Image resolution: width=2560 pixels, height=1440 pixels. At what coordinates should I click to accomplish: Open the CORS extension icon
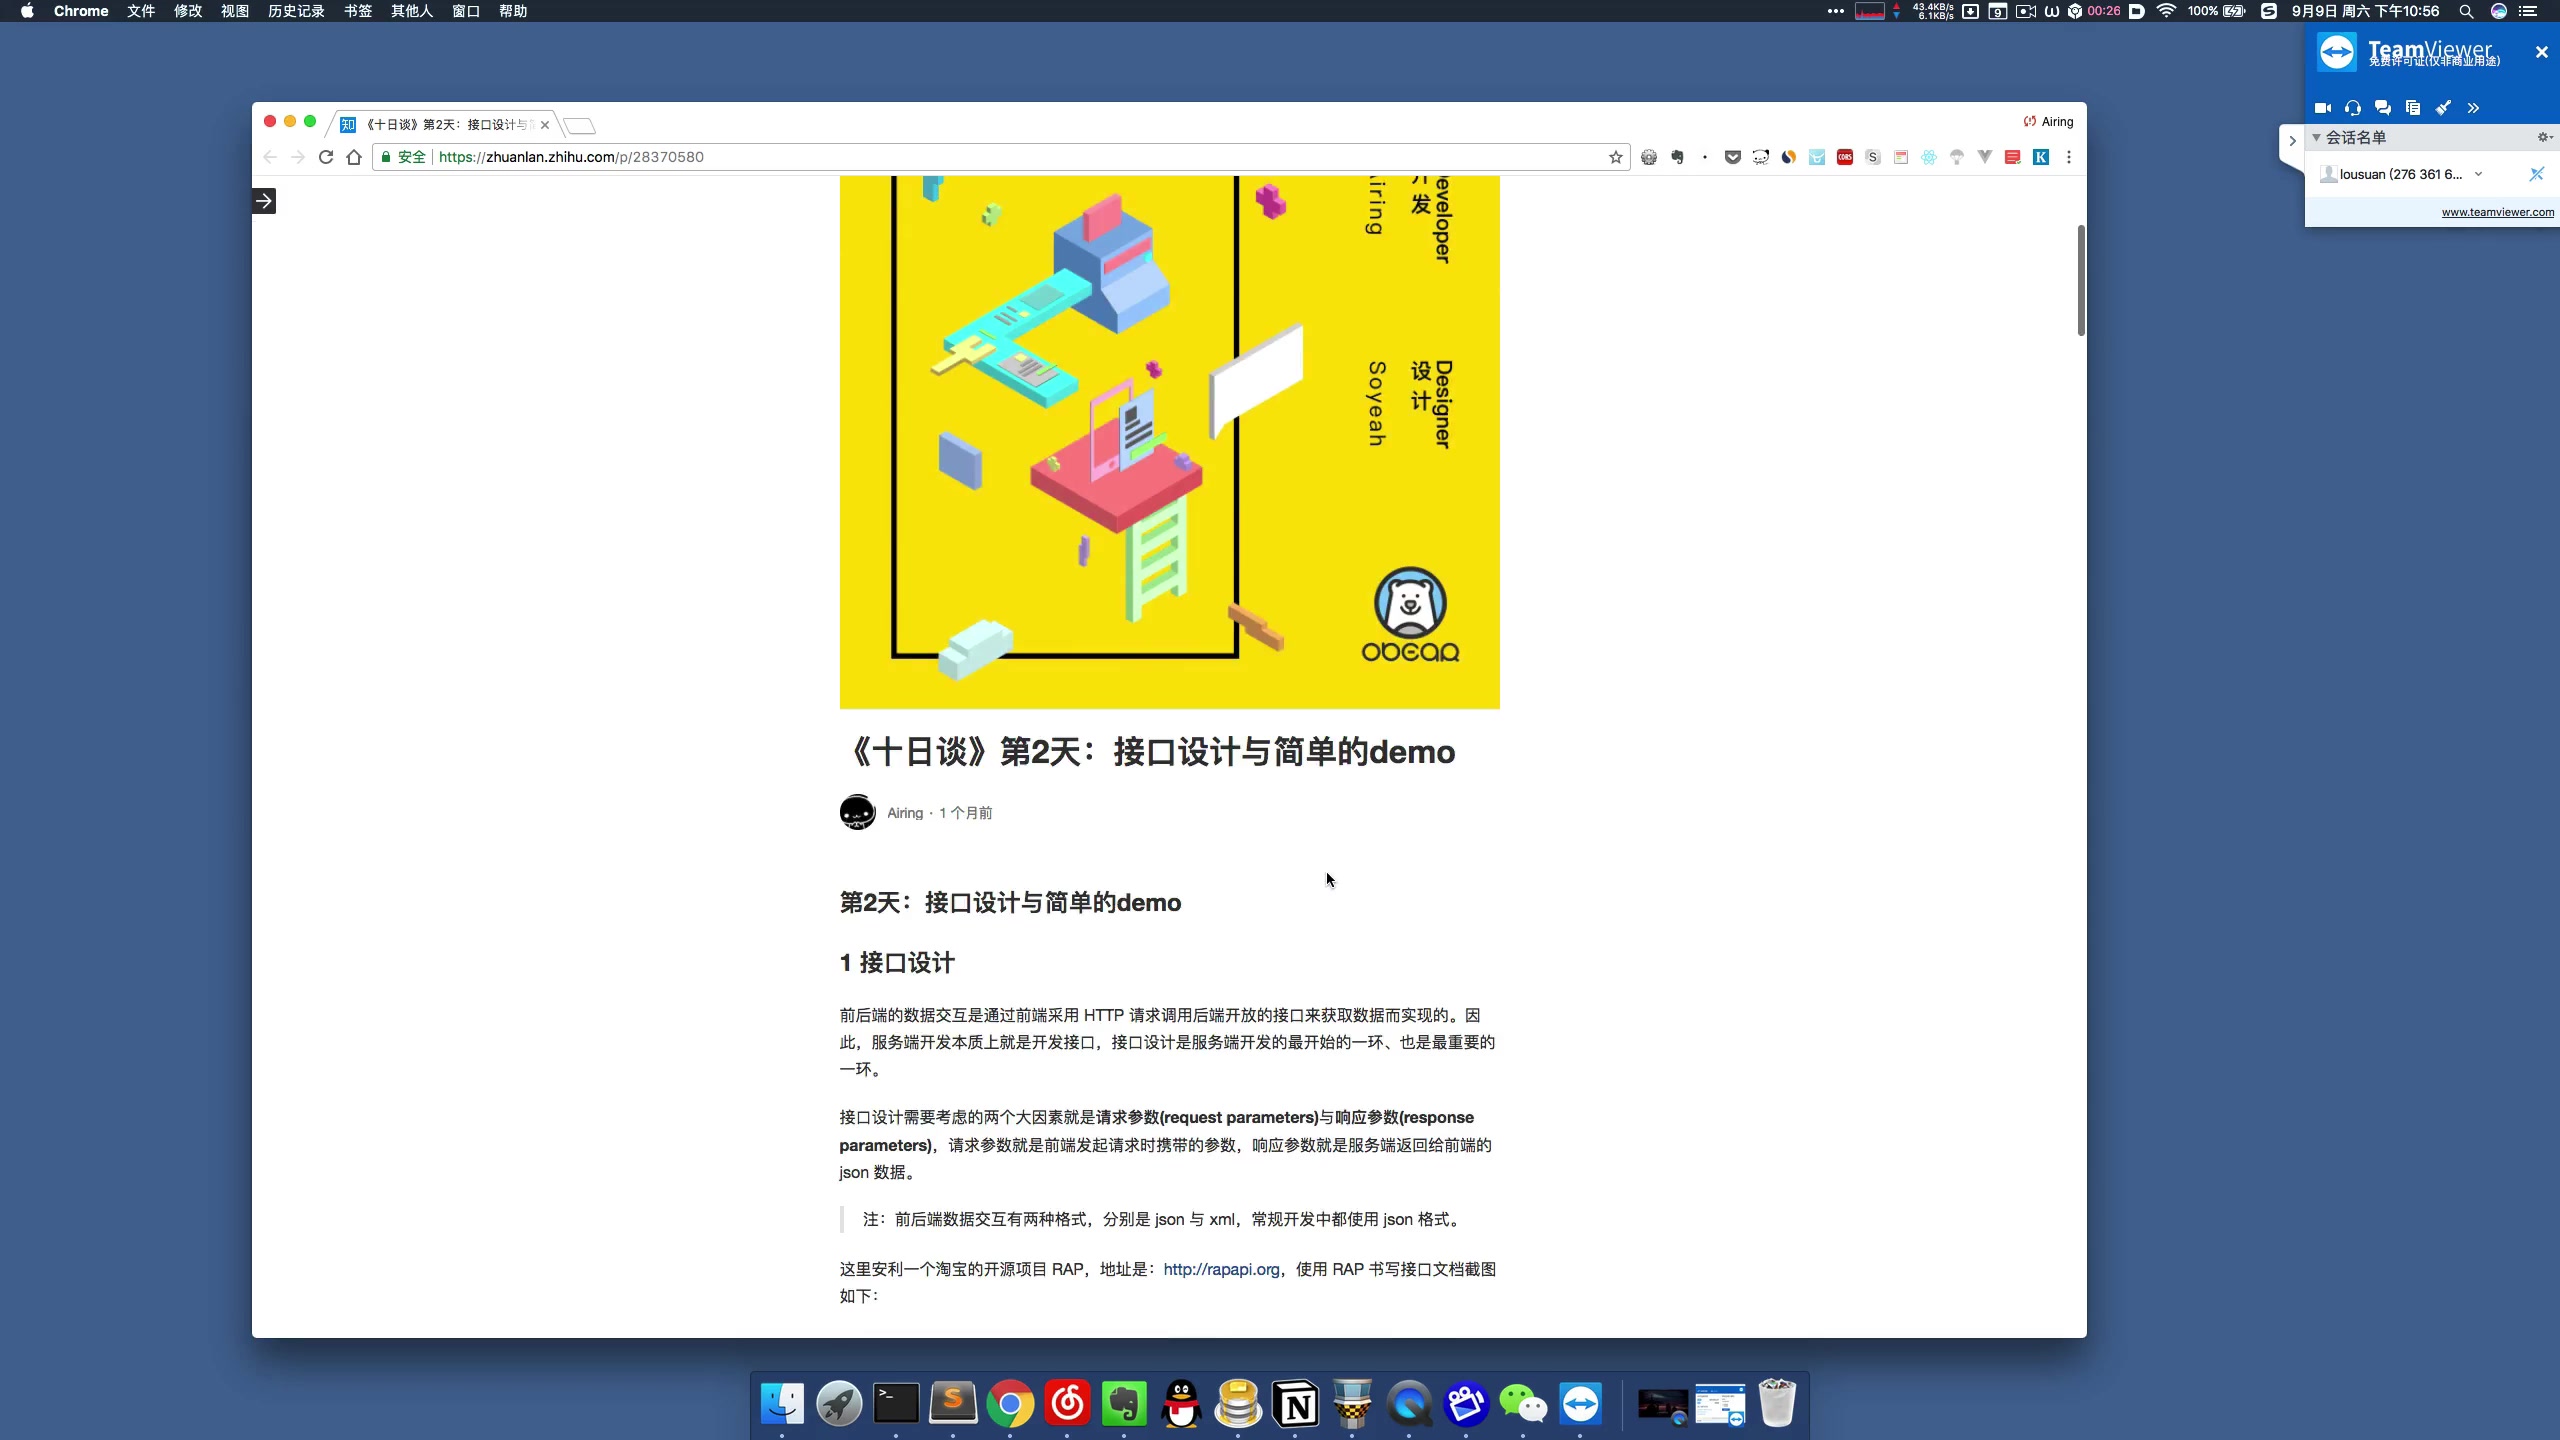click(x=1845, y=157)
